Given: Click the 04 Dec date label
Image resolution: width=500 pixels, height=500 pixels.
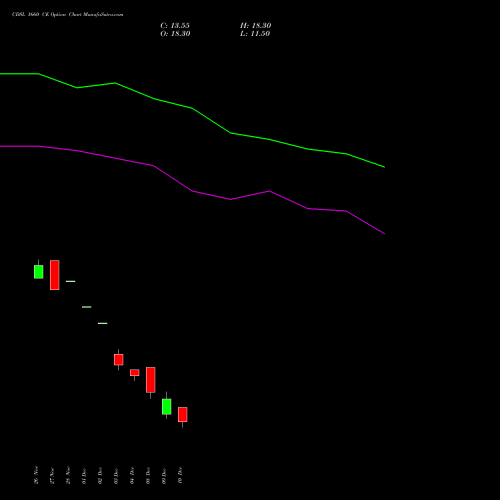Looking at the screenshot, I should [x=132, y=476].
